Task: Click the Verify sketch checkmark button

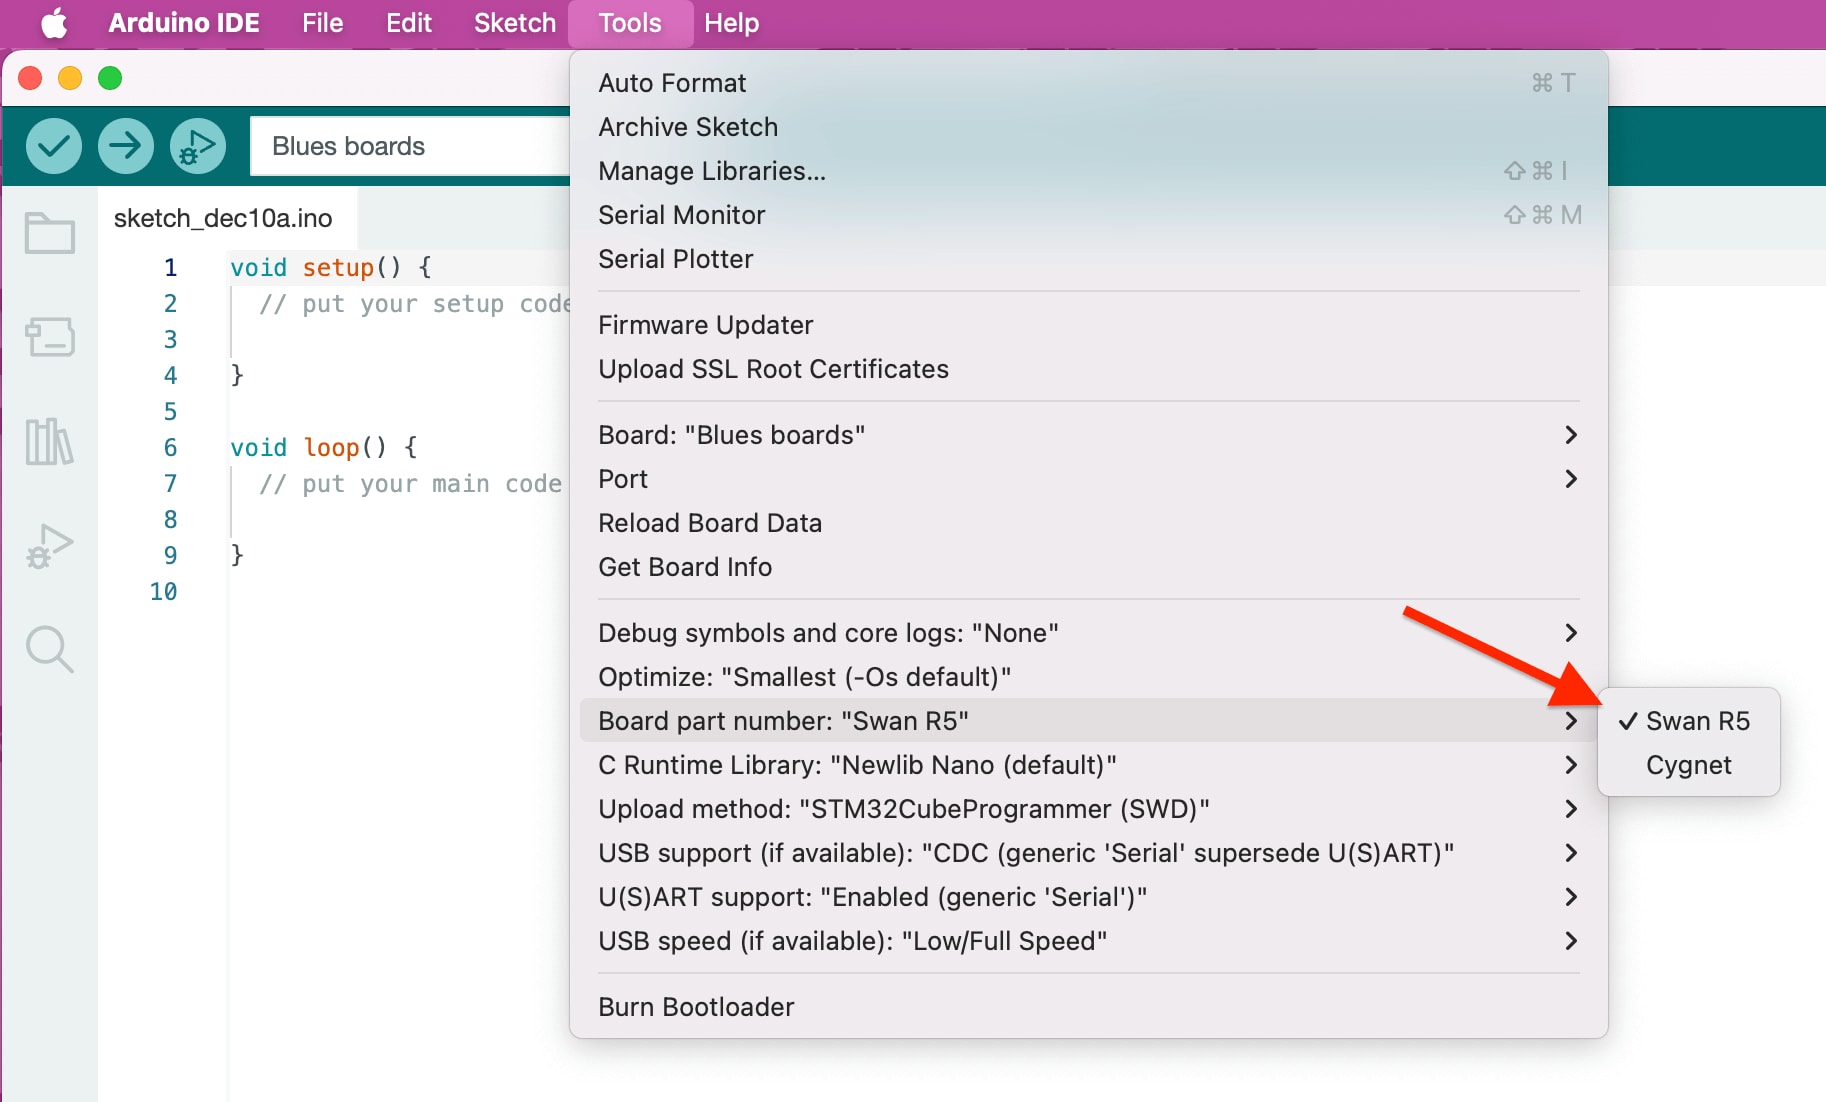Action: click(54, 146)
